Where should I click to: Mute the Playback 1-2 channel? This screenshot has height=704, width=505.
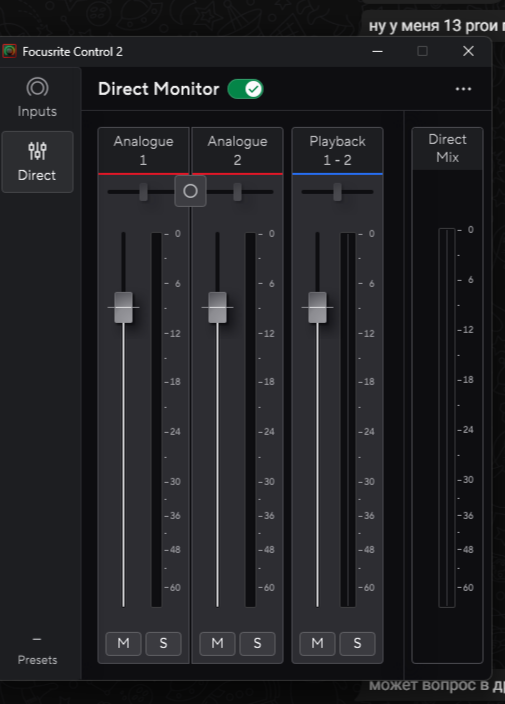tap(317, 643)
